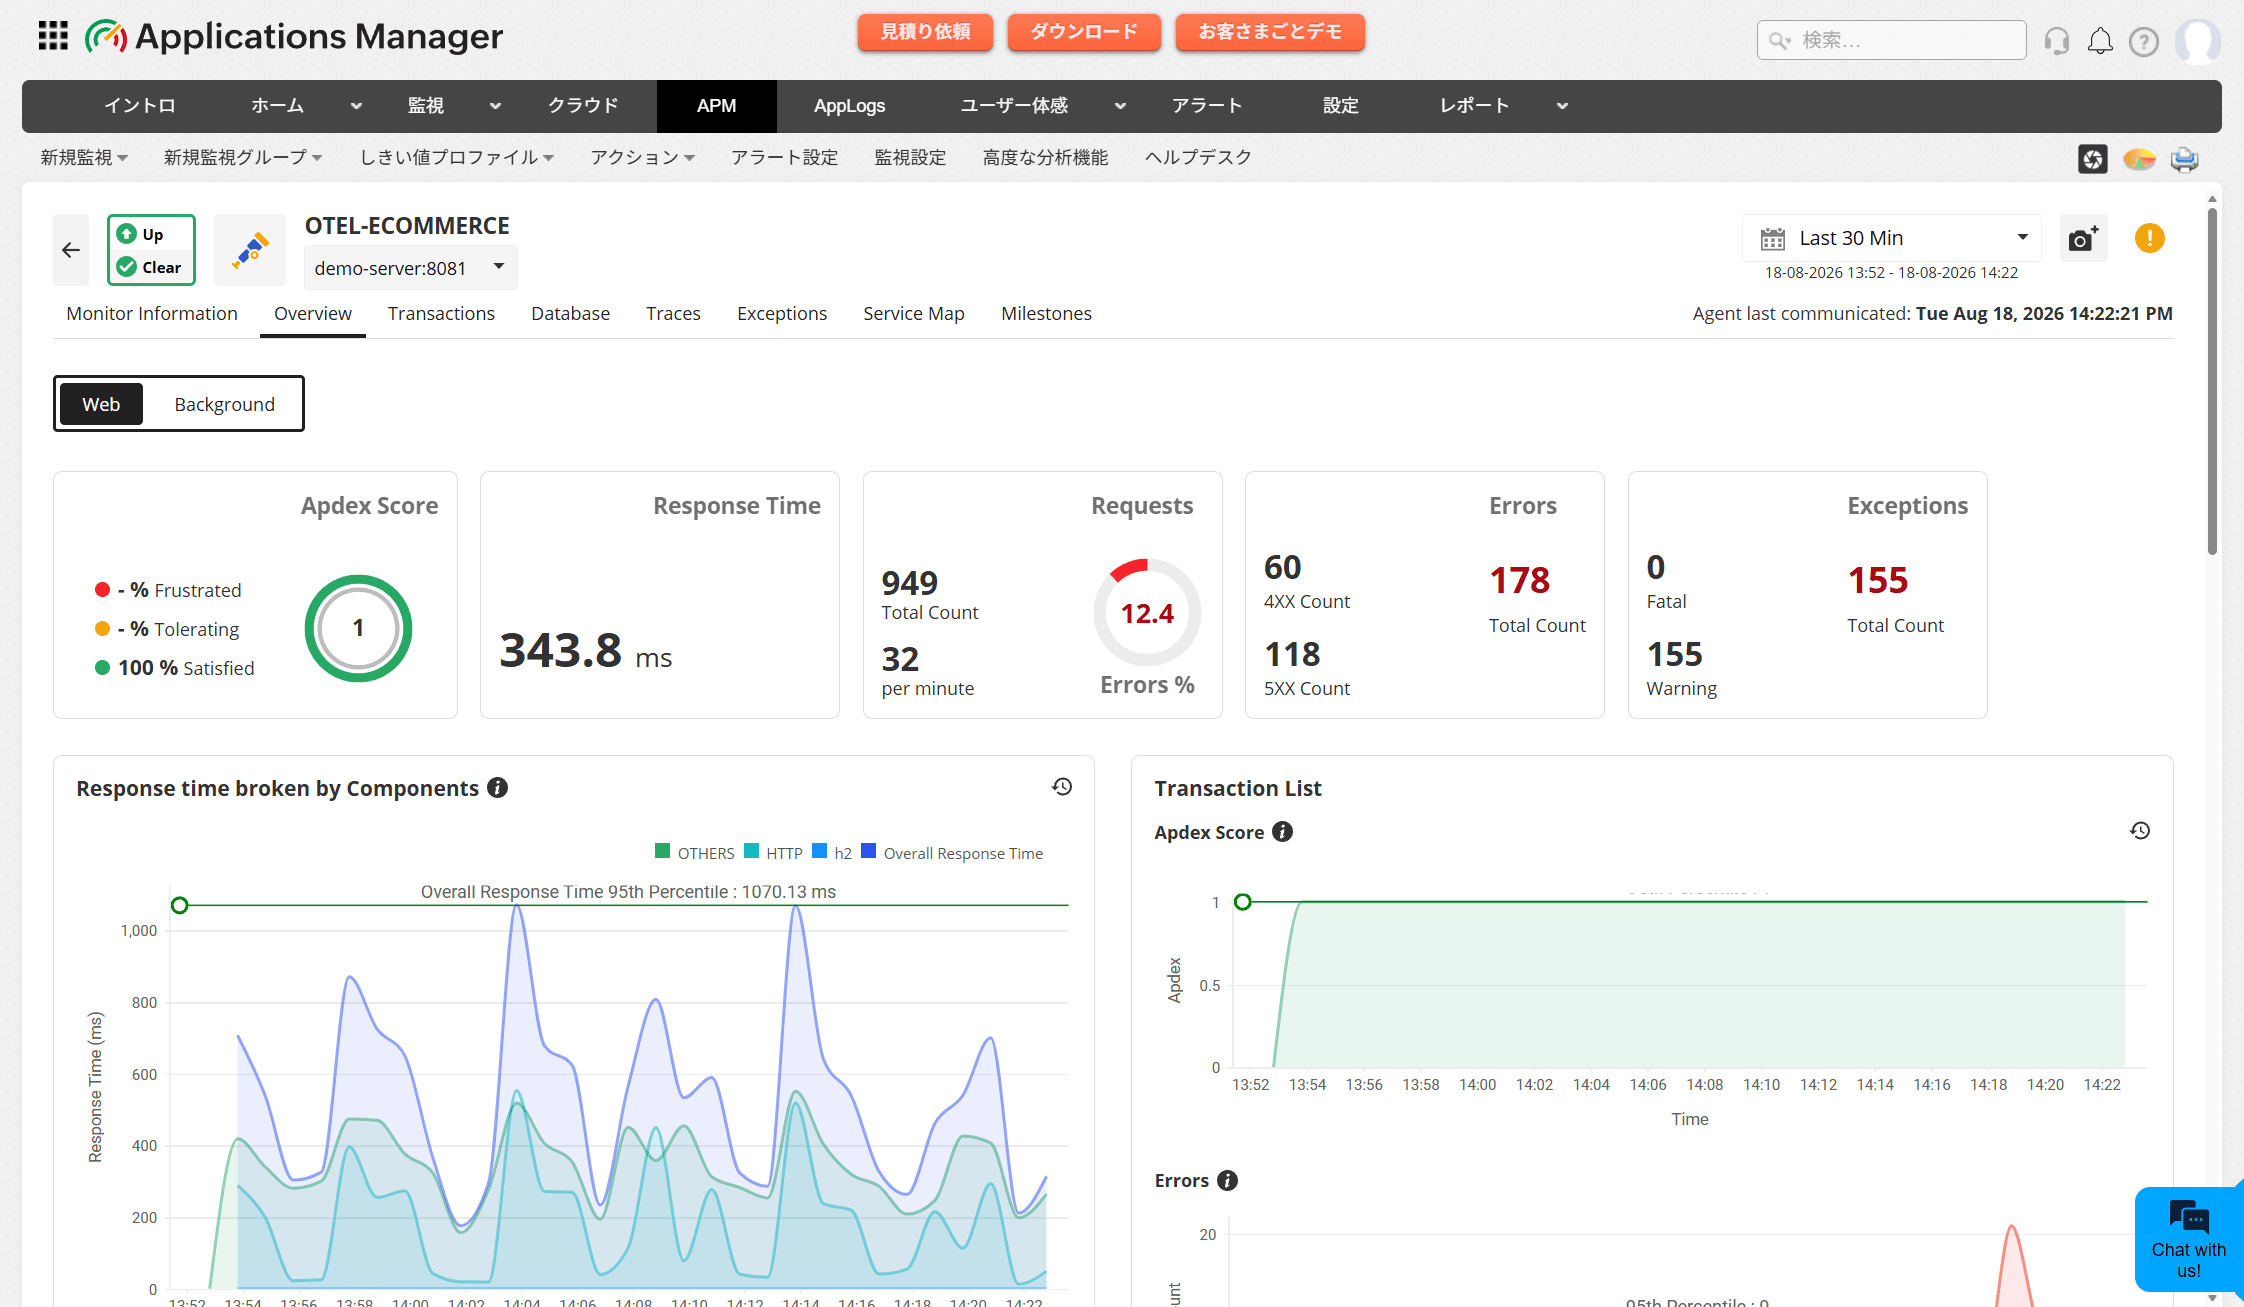Open the user profile avatar
The height and width of the screenshot is (1307, 2244).
pyautogui.click(x=2197, y=41)
